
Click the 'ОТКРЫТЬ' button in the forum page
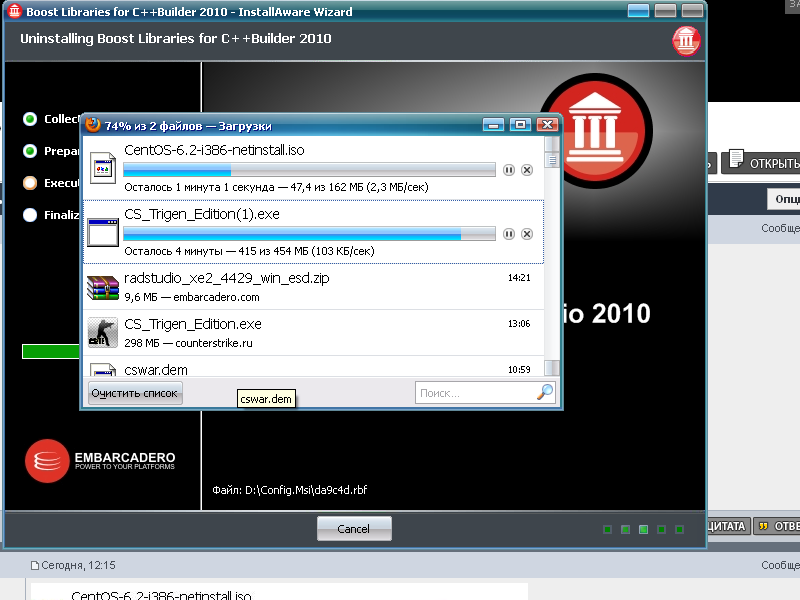click(x=761, y=162)
